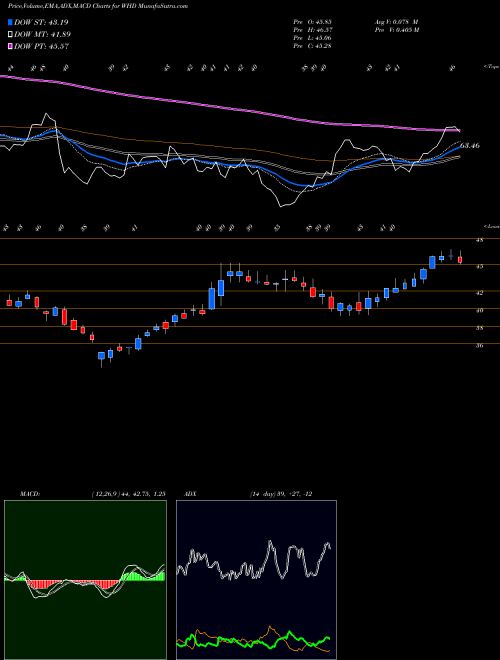This screenshot has height=660, width=500.
Task: Click the last red candlestick on the price chart
Action: 460,259
